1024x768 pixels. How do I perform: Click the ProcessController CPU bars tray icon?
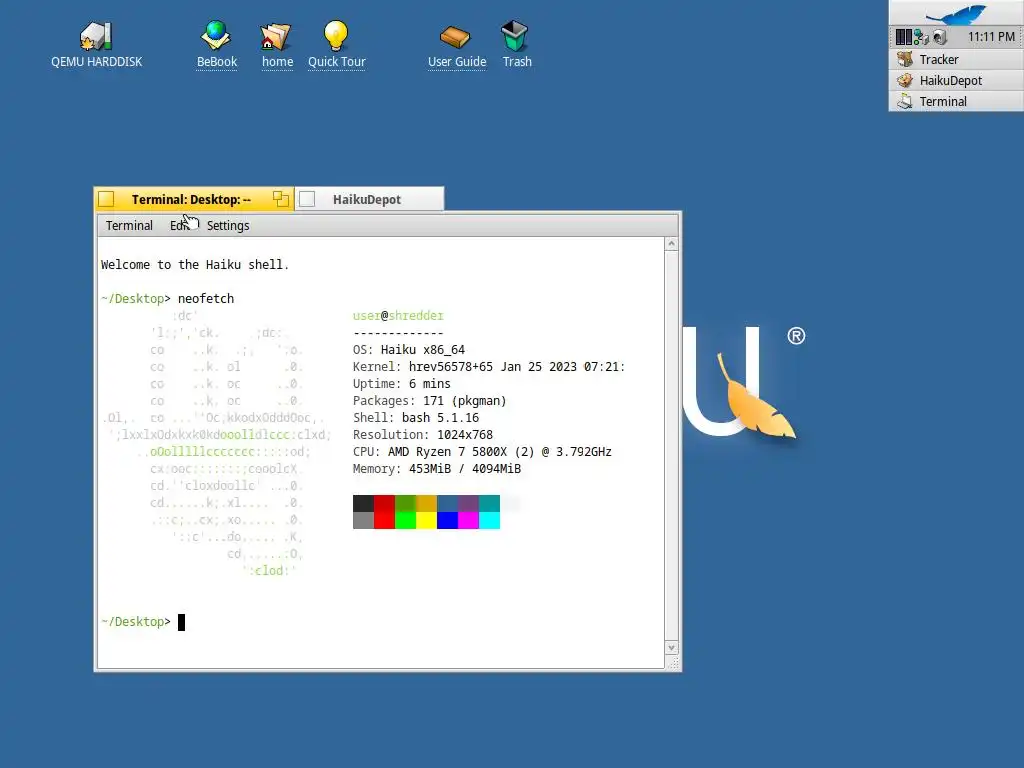(x=903, y=37)
